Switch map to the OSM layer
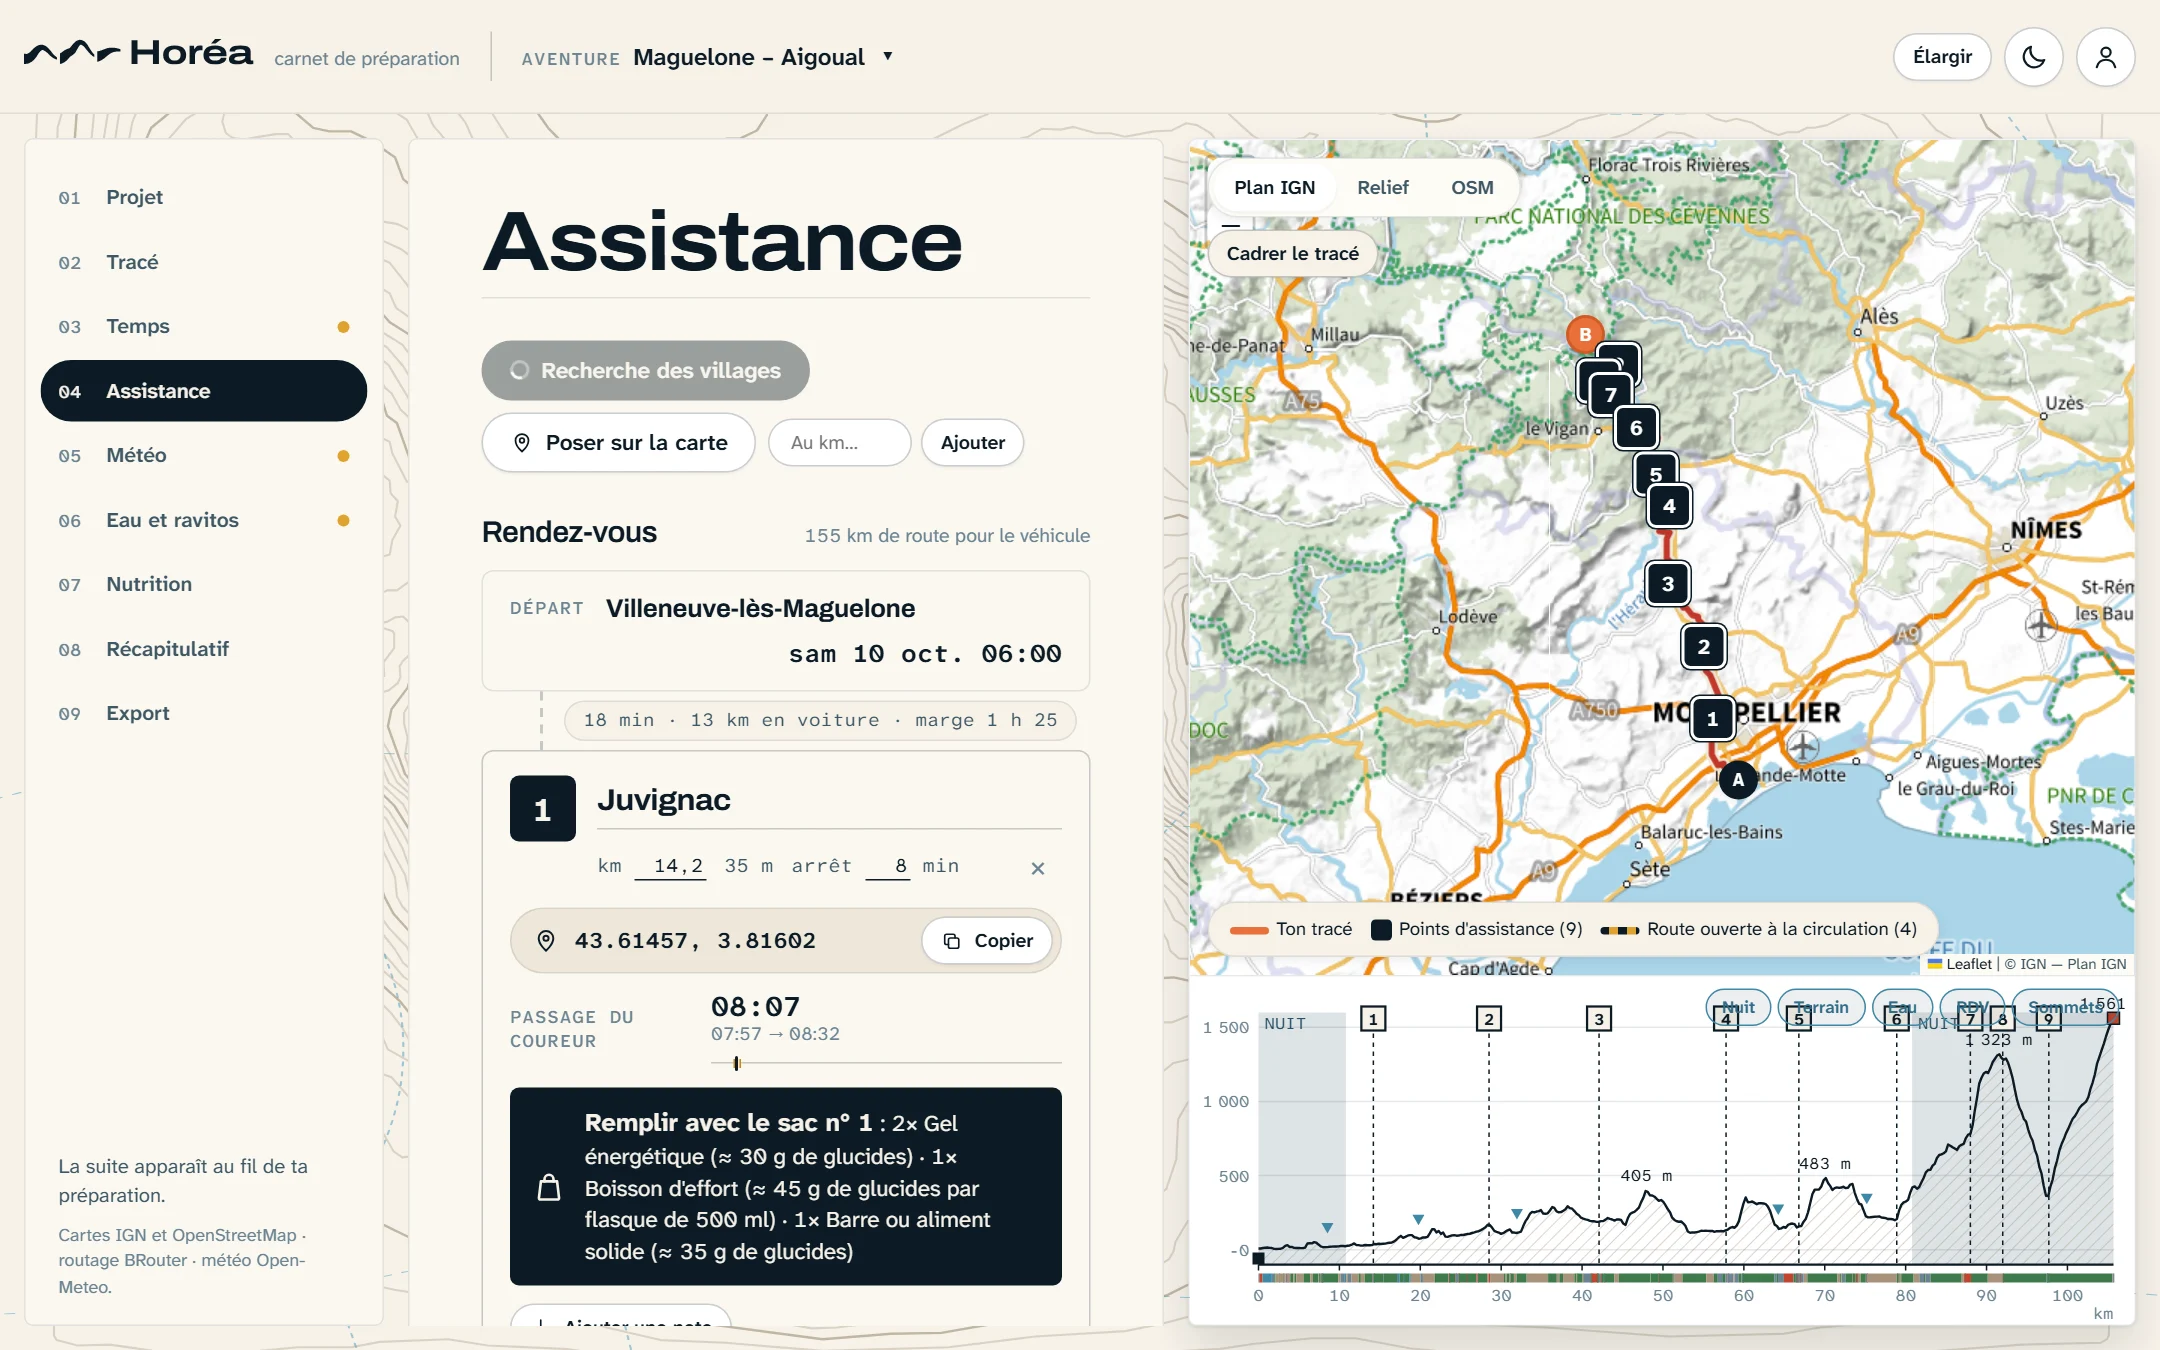2160x1350 pixels. coord(1472,187)
